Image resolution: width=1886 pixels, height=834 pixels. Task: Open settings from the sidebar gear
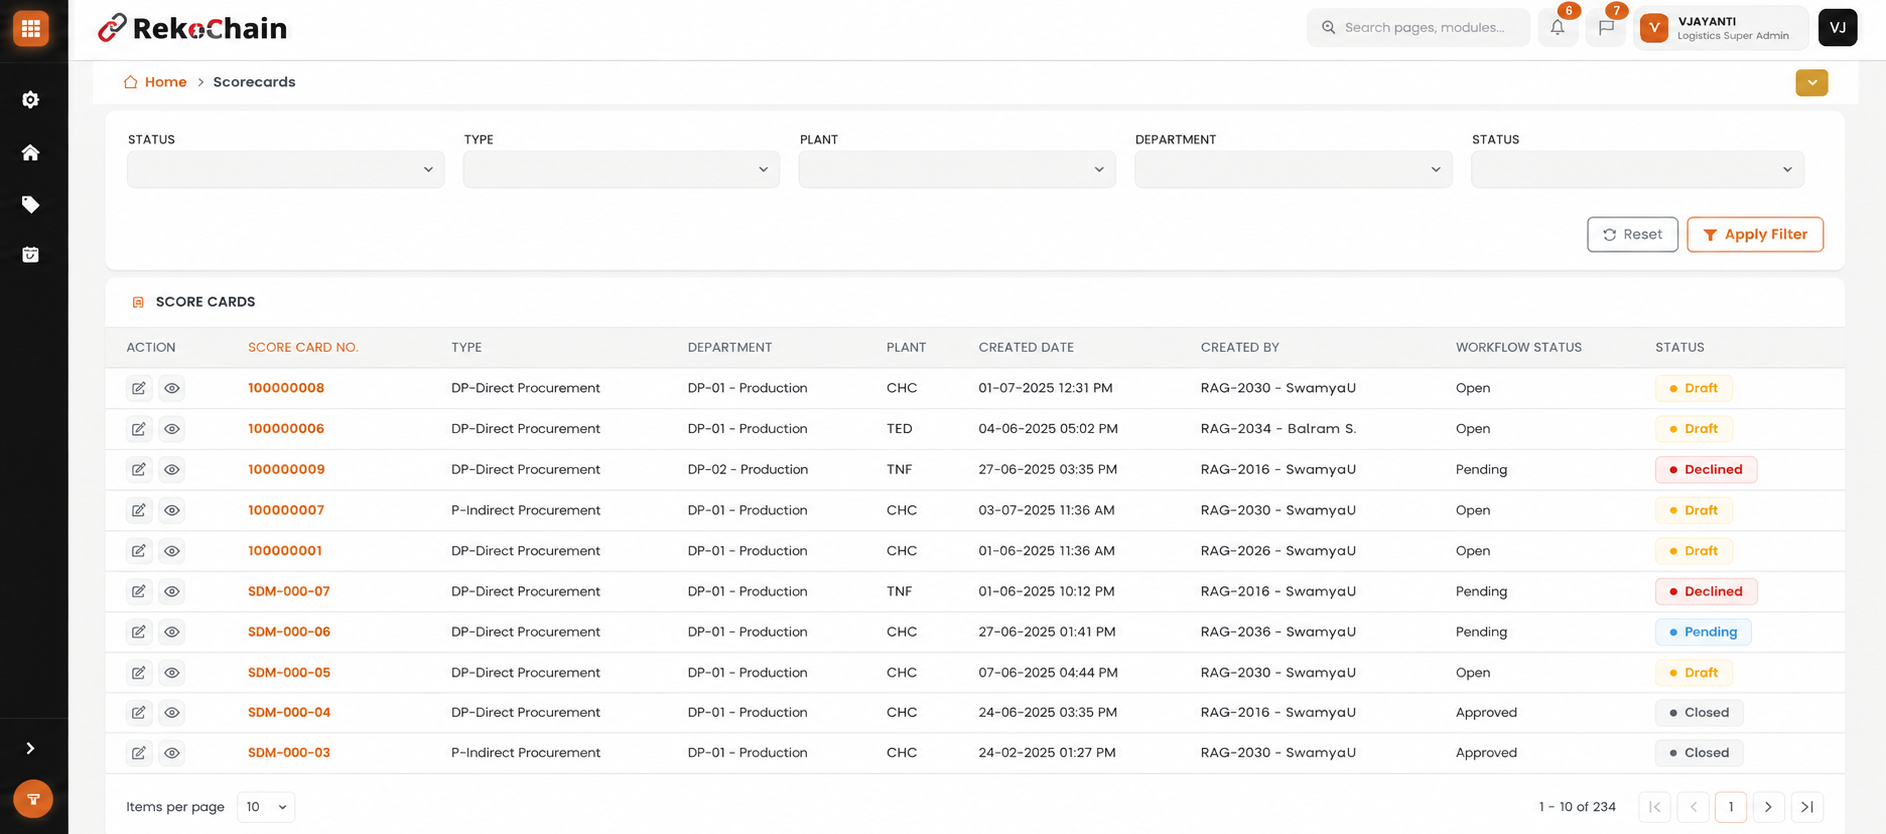click(31, 100)
